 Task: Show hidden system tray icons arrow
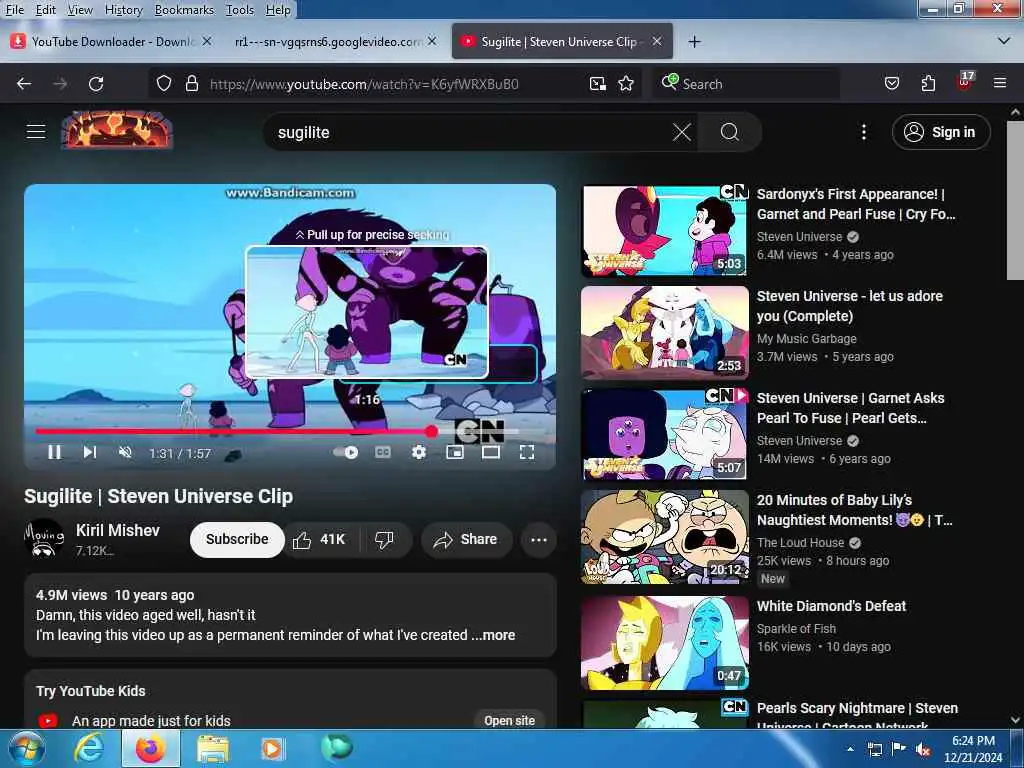851,749
